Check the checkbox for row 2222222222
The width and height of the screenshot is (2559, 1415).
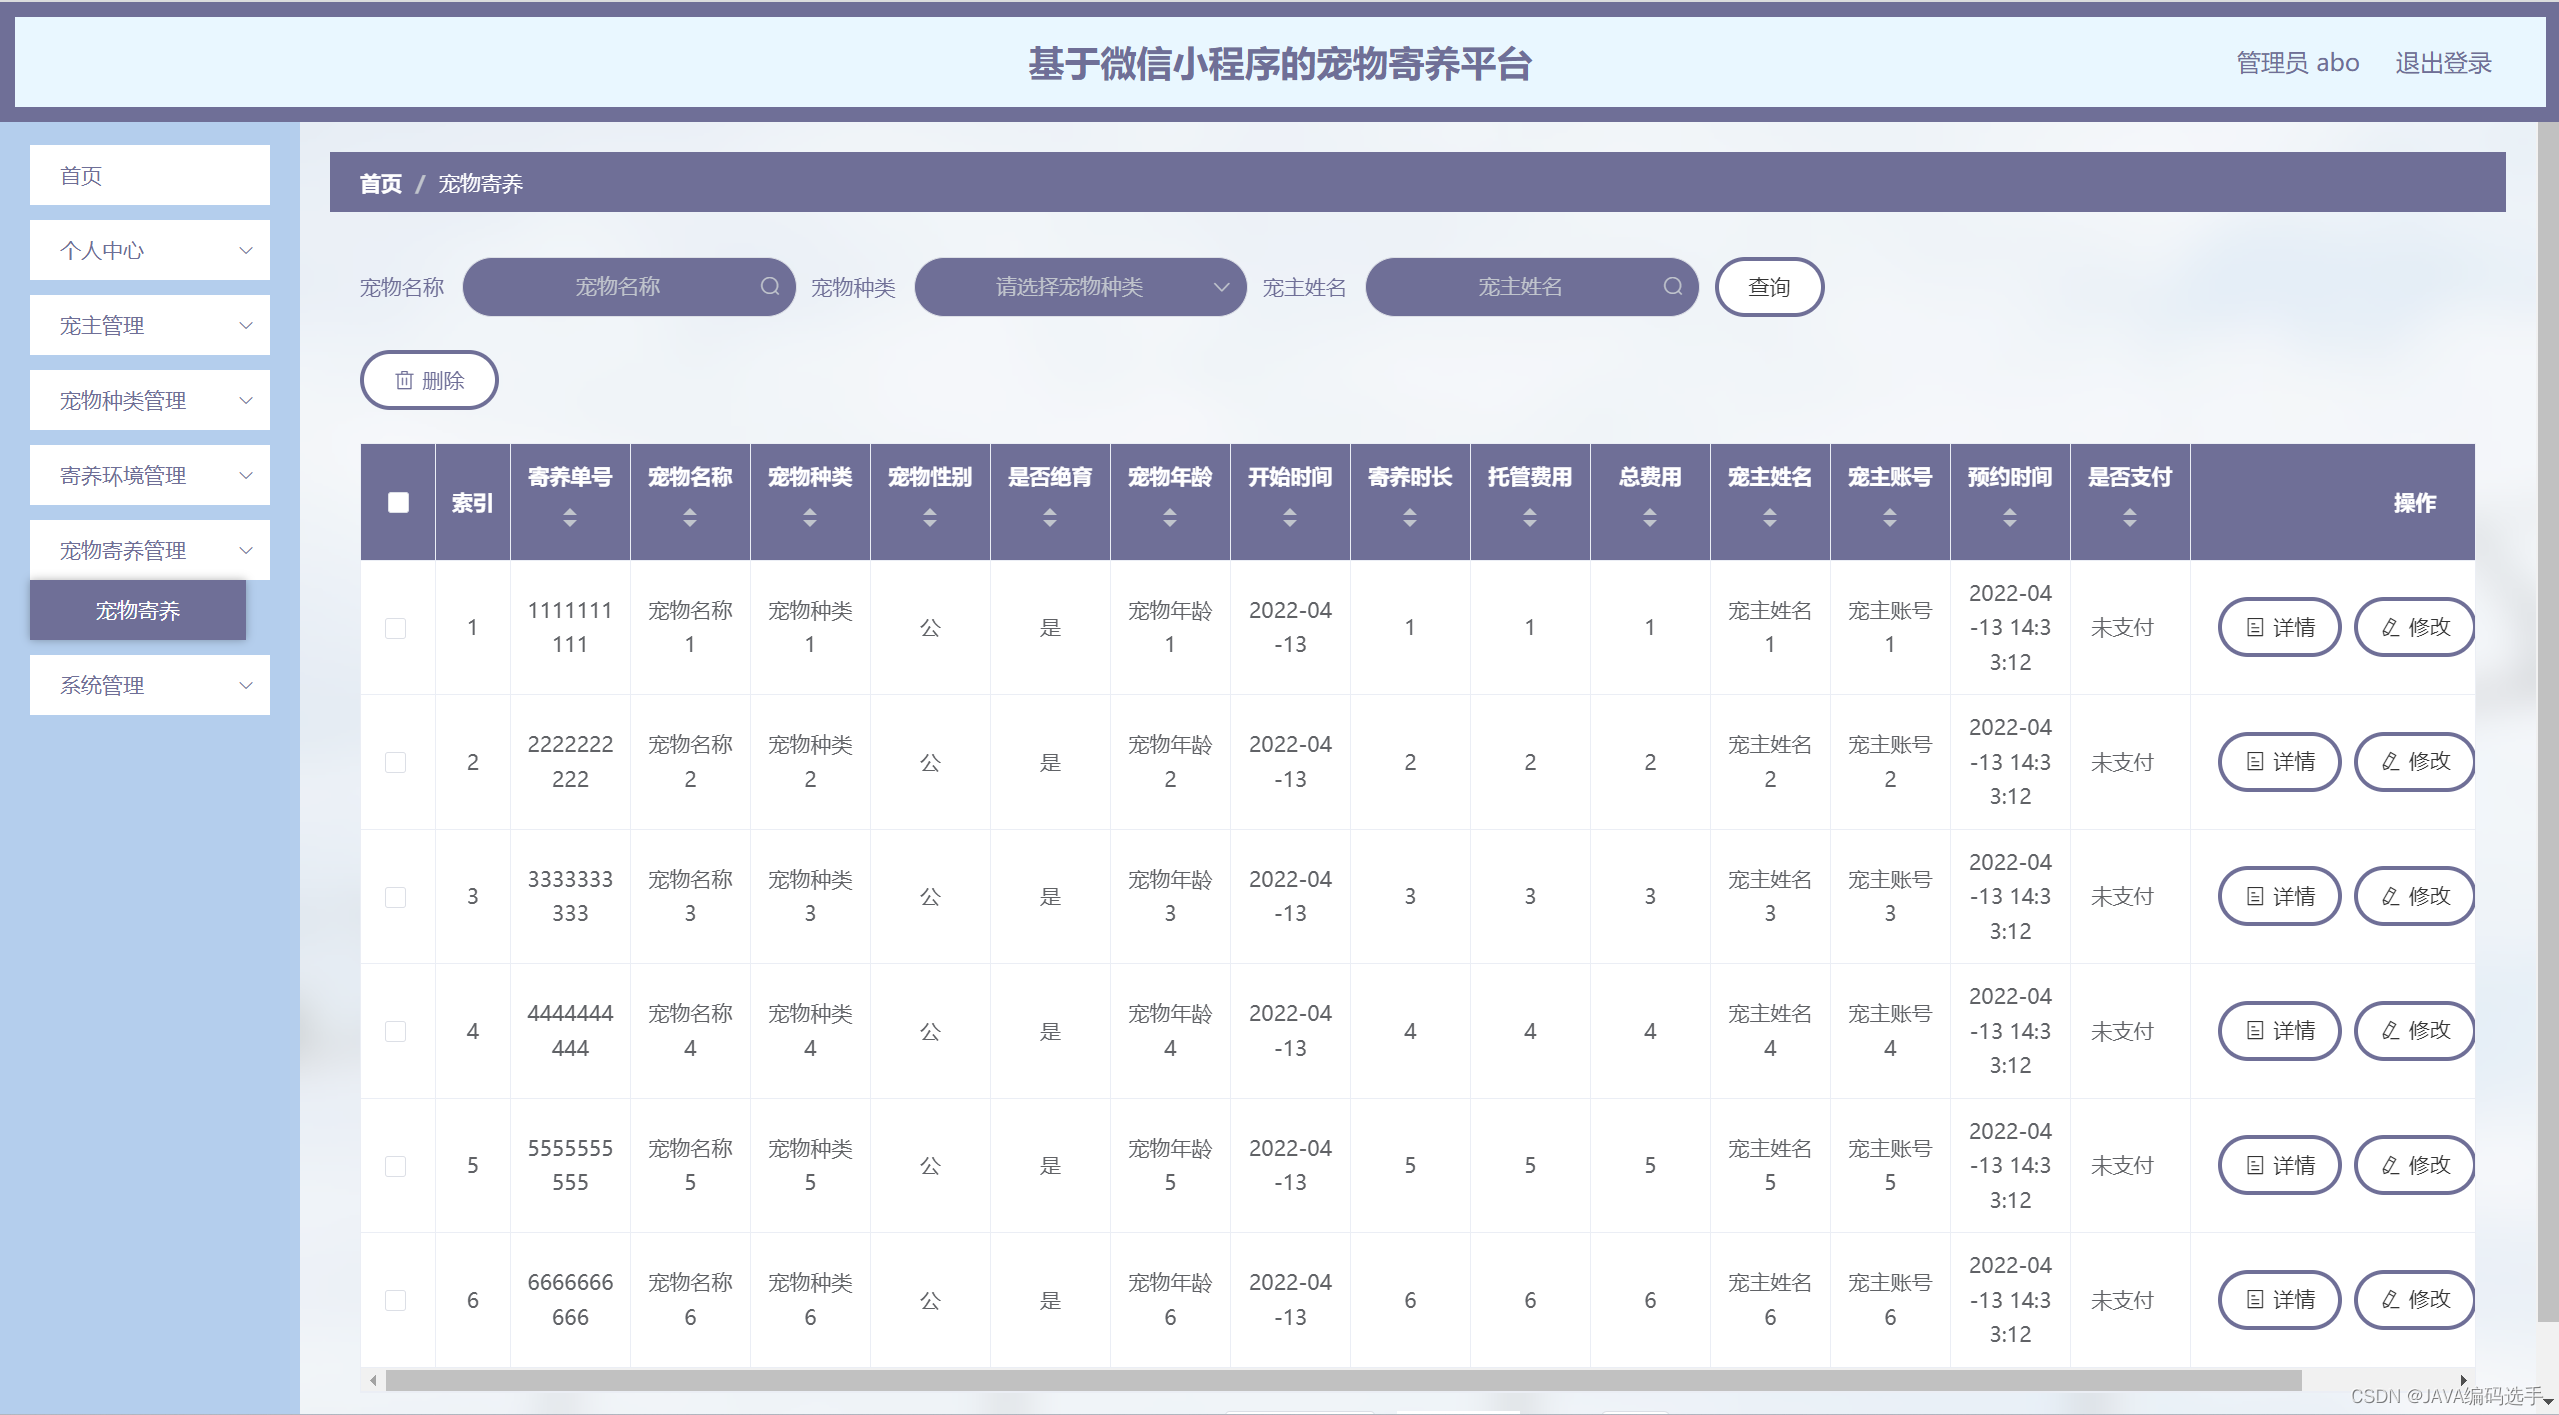coord(396,762)
